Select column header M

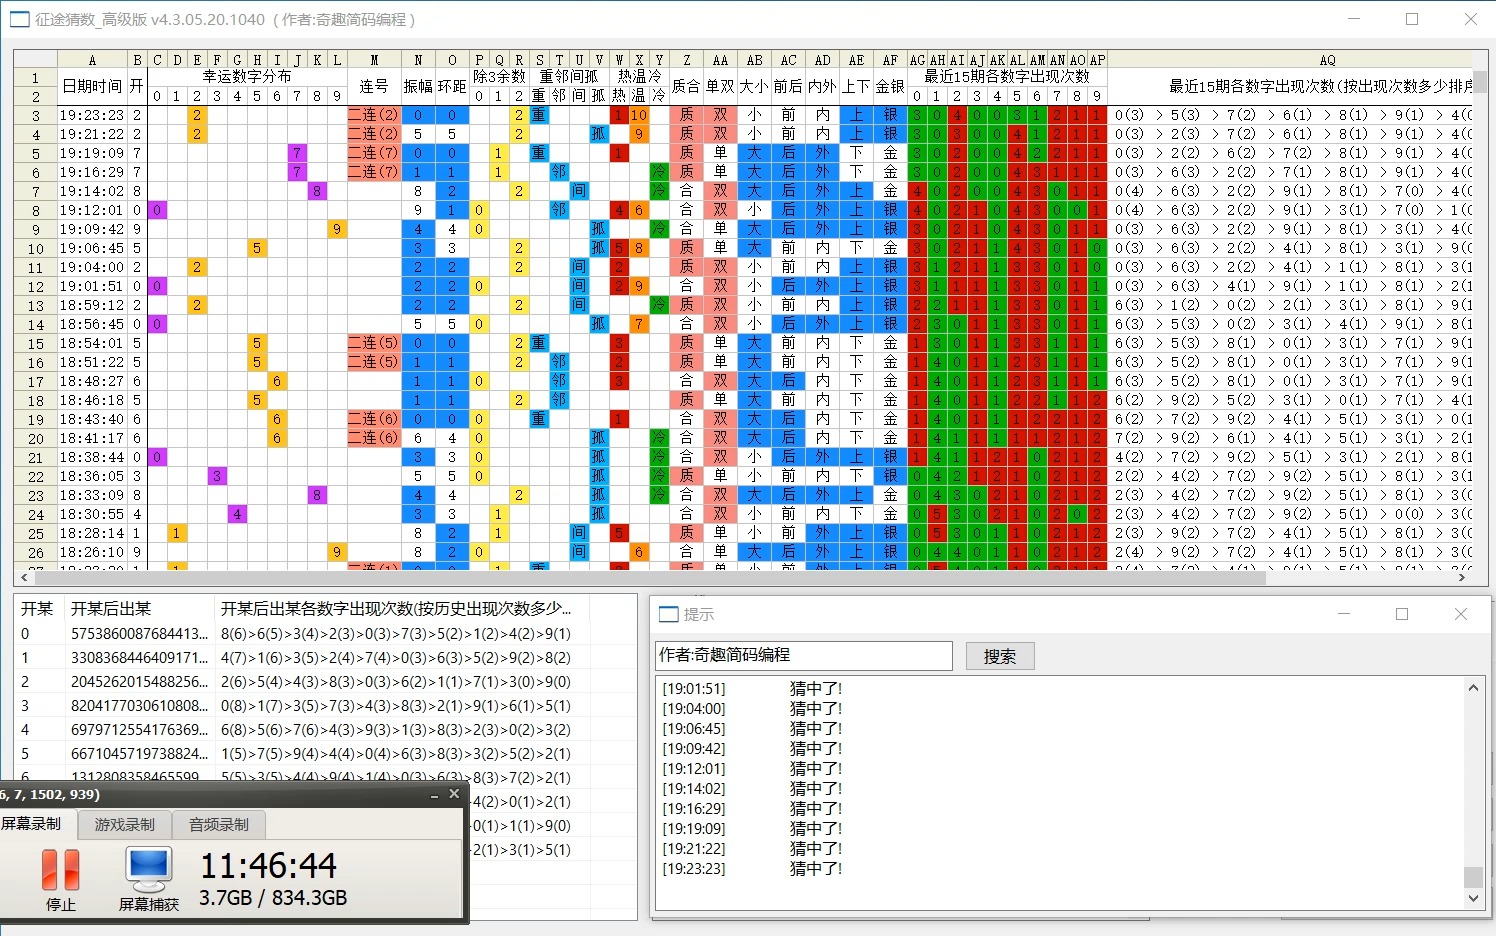(374, 60)
